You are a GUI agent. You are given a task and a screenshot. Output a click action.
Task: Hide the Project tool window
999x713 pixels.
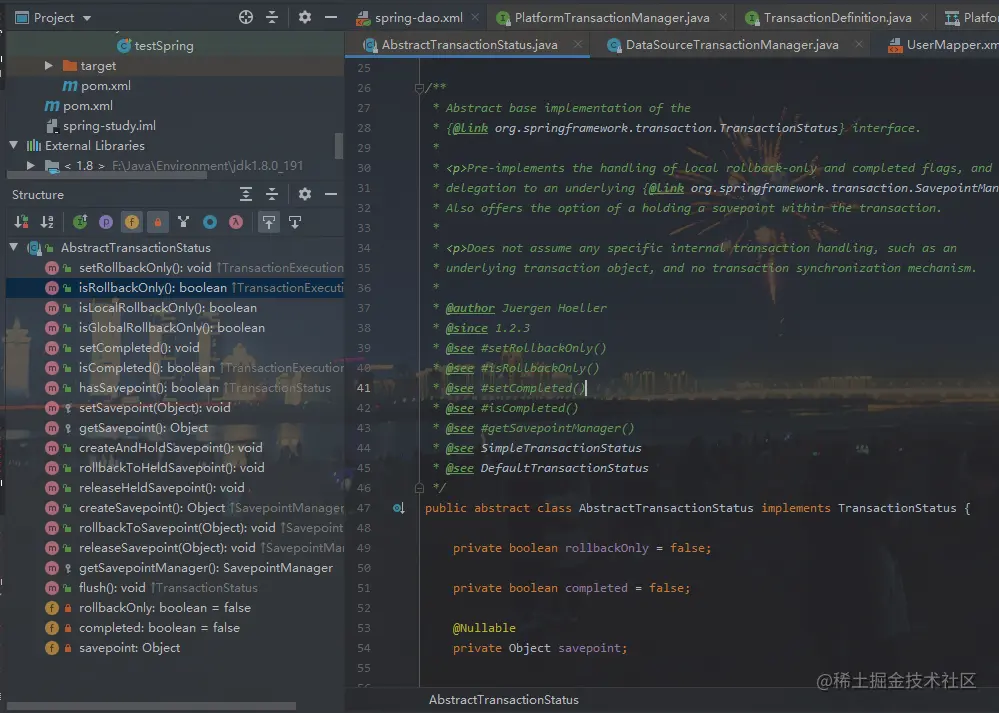(331, 17)
